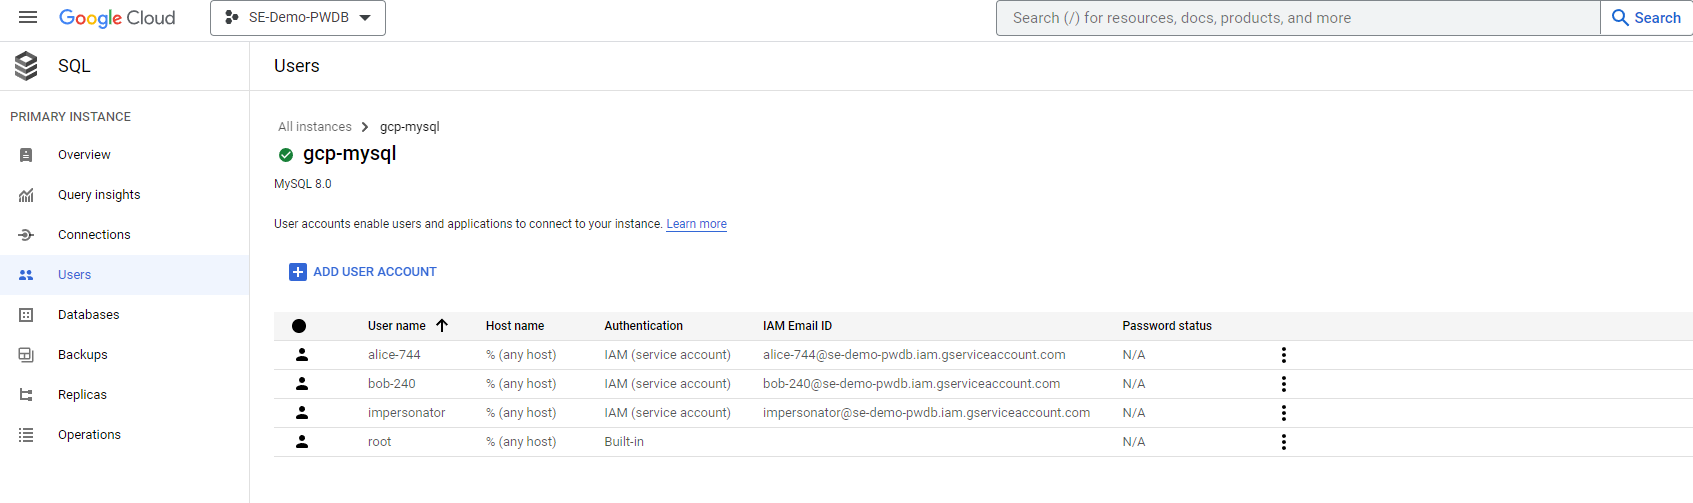
Task: Click the Backups sidebar icon
Action: (26, 355)
